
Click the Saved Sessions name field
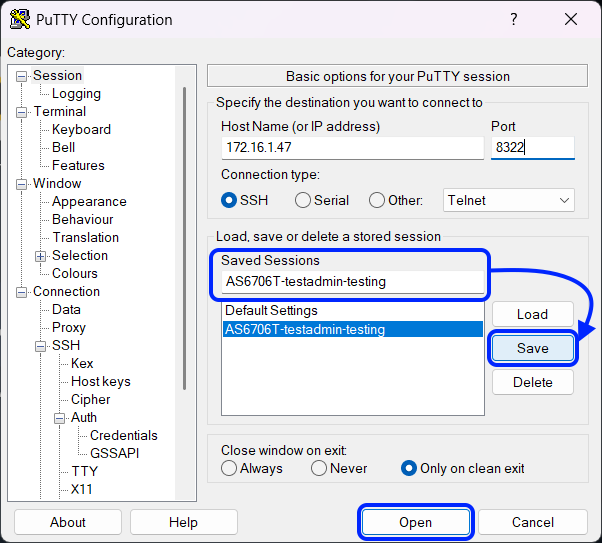352,282
